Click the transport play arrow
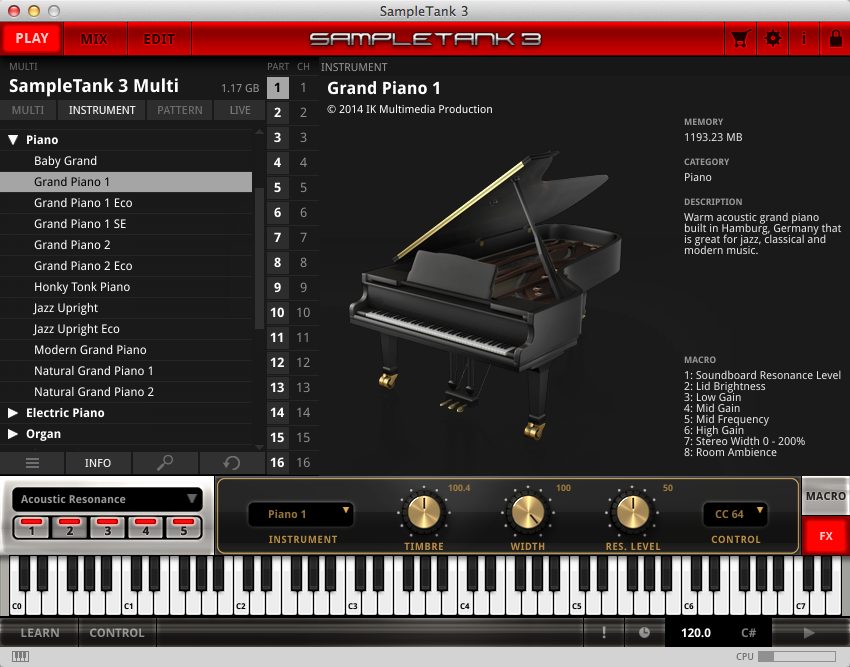The width and height of the screenshot is (850, 667). click(x=809, y=632)
